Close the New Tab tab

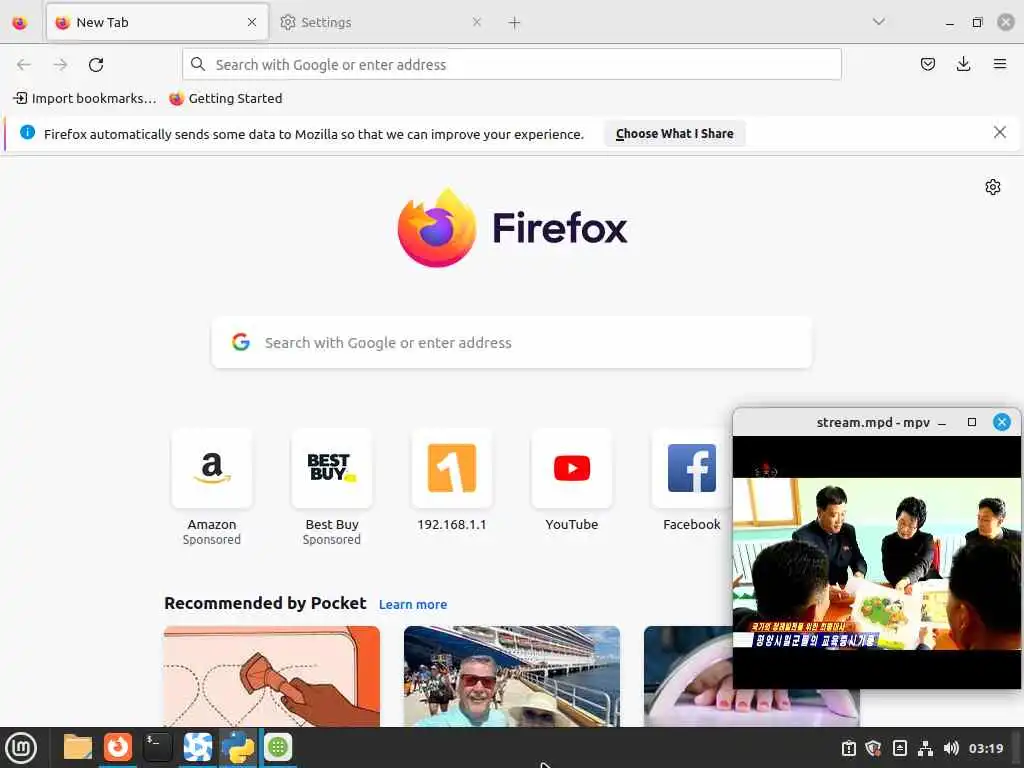pyautogui.click(x=252, y=22)
